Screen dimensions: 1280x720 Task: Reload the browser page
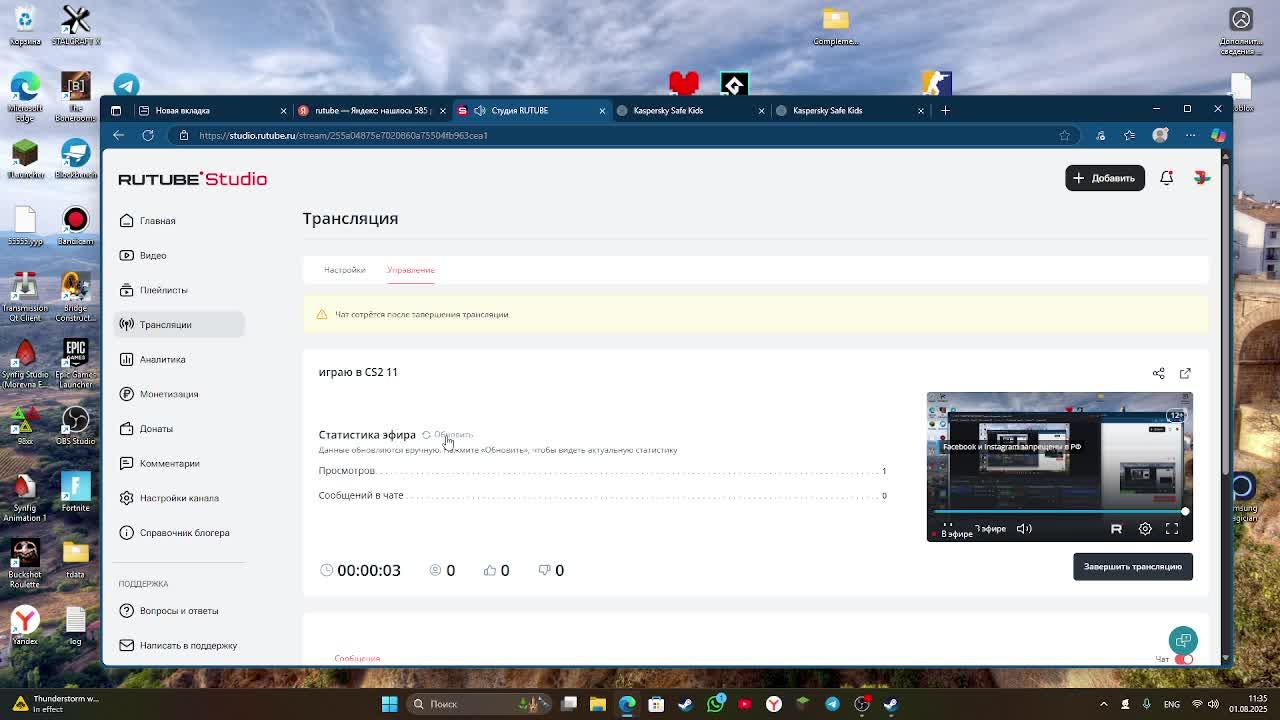pyautogui.click(x=148, y=135)
